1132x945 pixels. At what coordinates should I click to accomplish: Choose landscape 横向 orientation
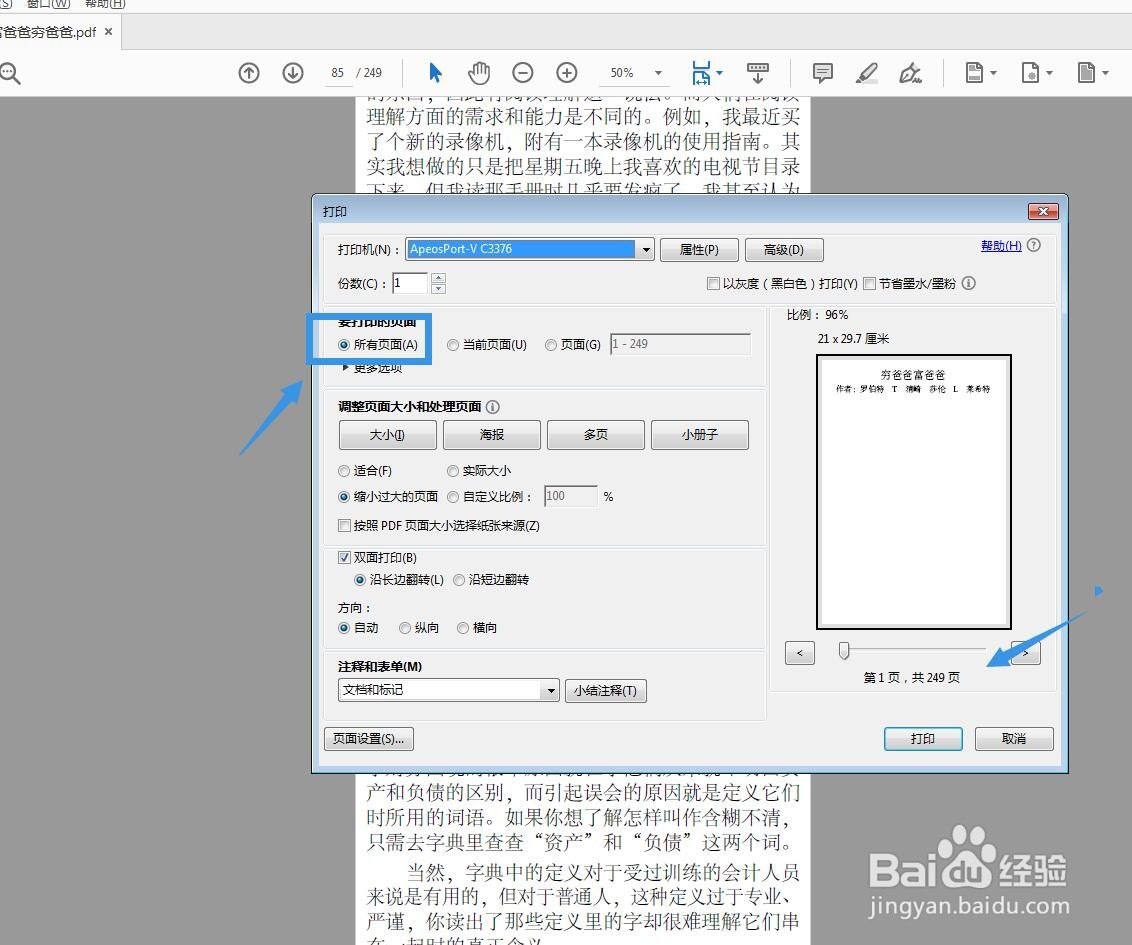coord(463,628)
